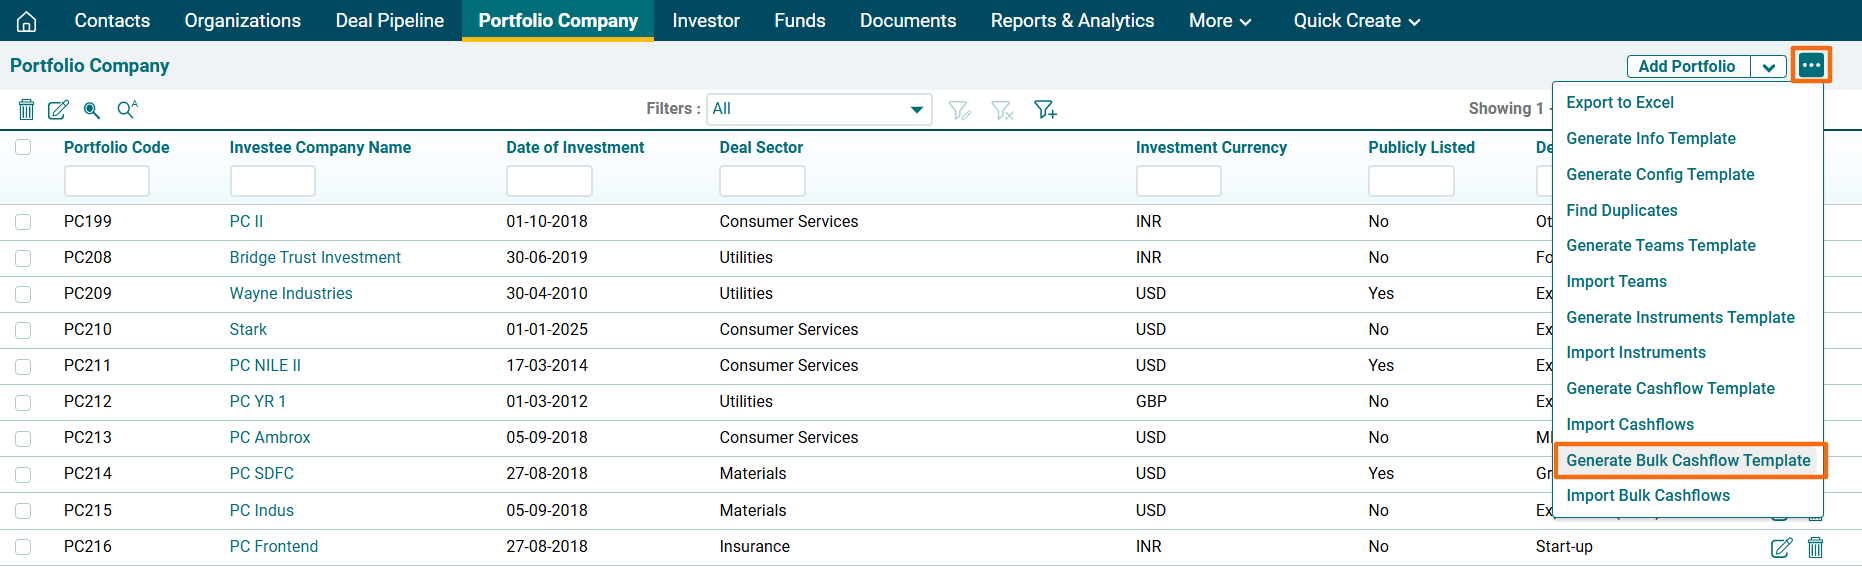Delete the PC216 row using its trash icon
This screenshot has height=567, width=1862.
click(1815, 547)
